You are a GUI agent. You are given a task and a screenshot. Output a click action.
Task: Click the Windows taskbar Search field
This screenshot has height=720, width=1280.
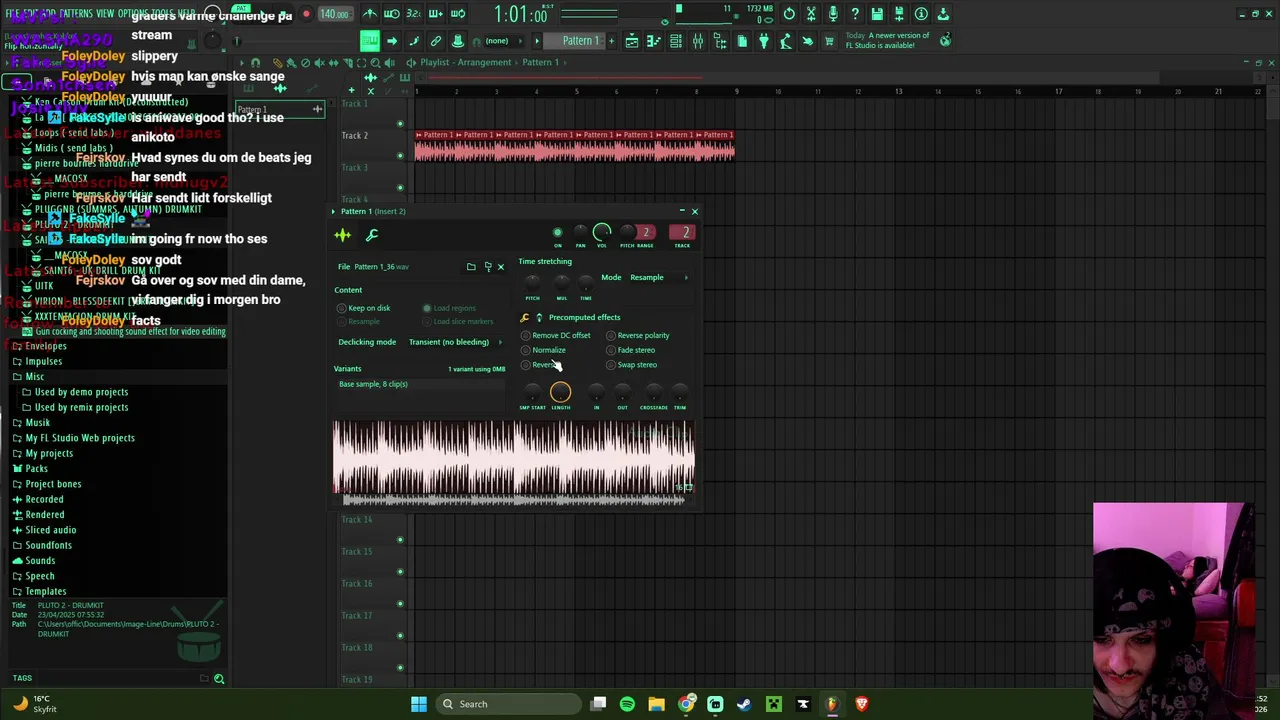pos(508,704)
